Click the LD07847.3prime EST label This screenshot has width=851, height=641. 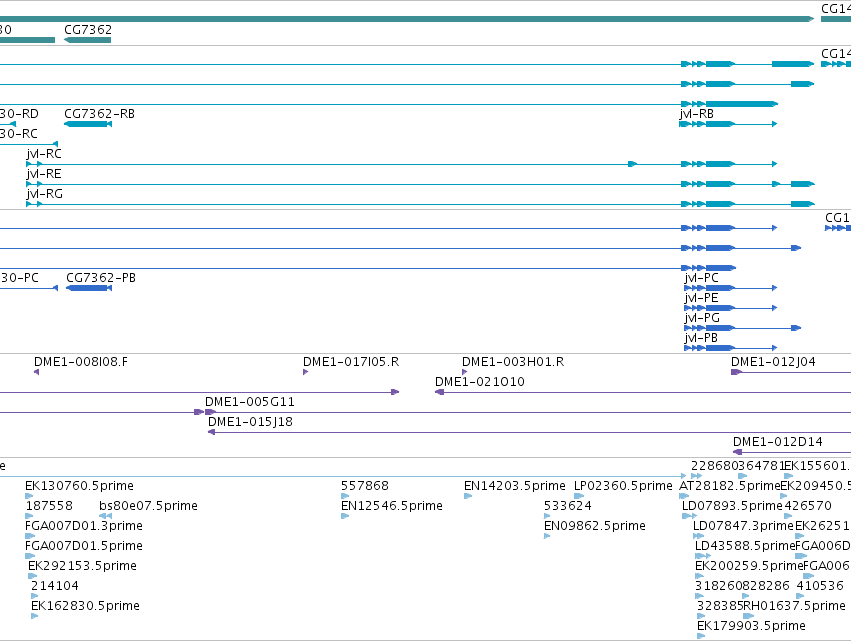pyautogui.click(x=743, y=526)
